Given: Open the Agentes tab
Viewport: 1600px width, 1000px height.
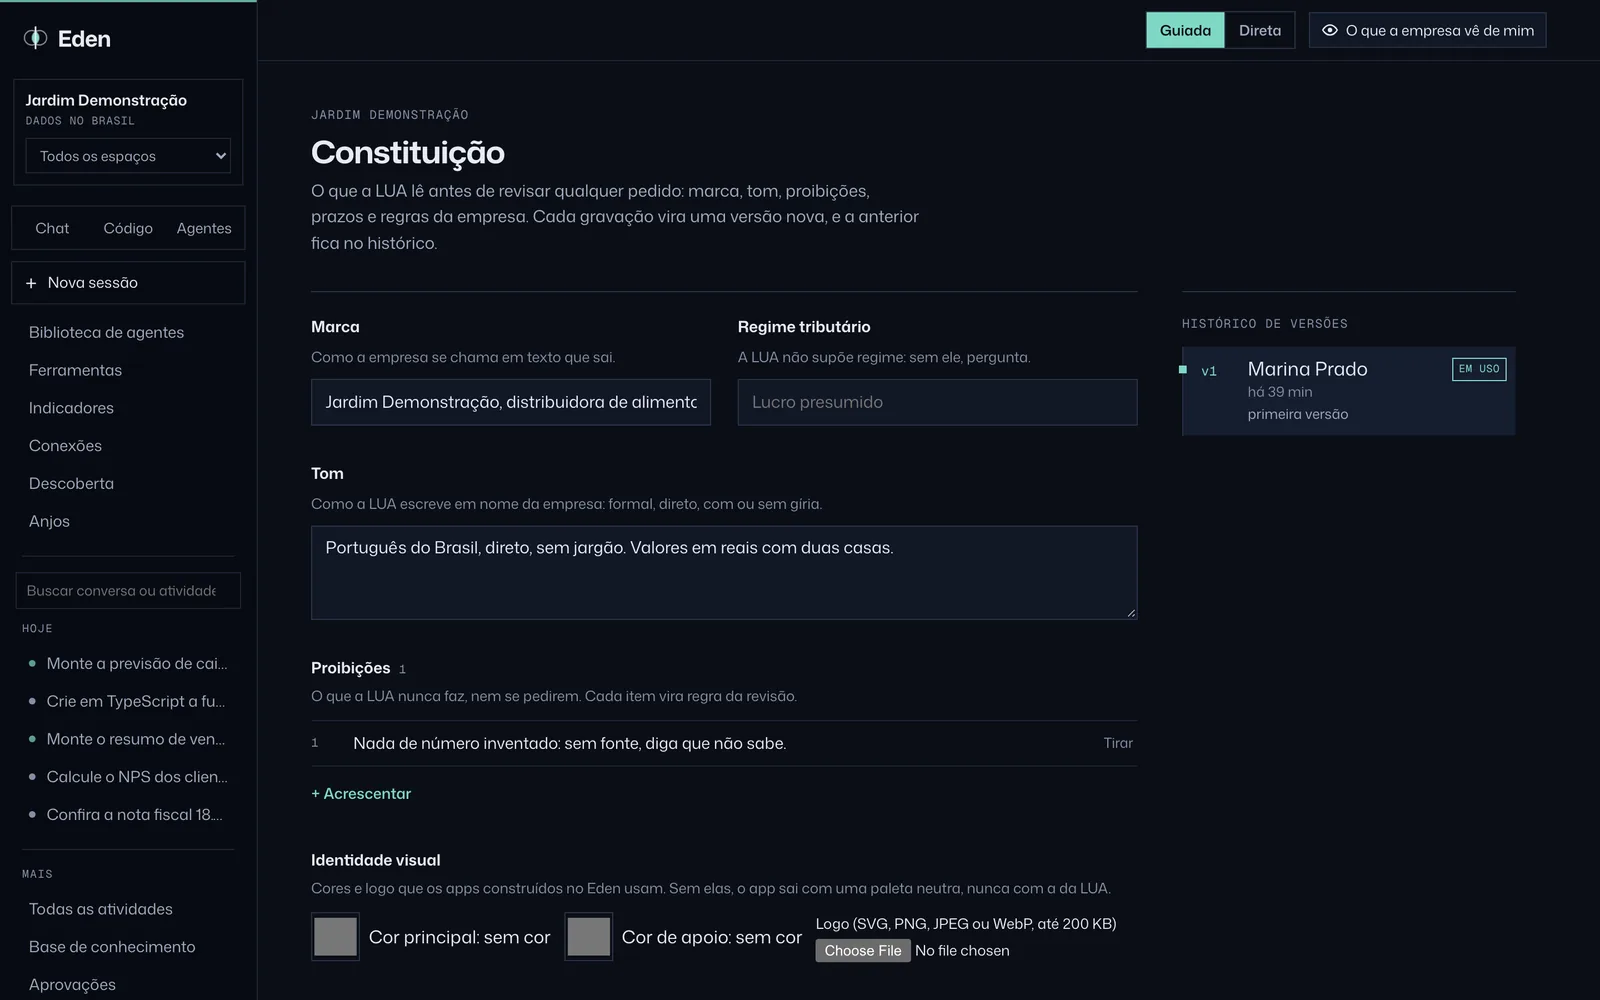Looking at the screenshot, I should tap(204, 228).
